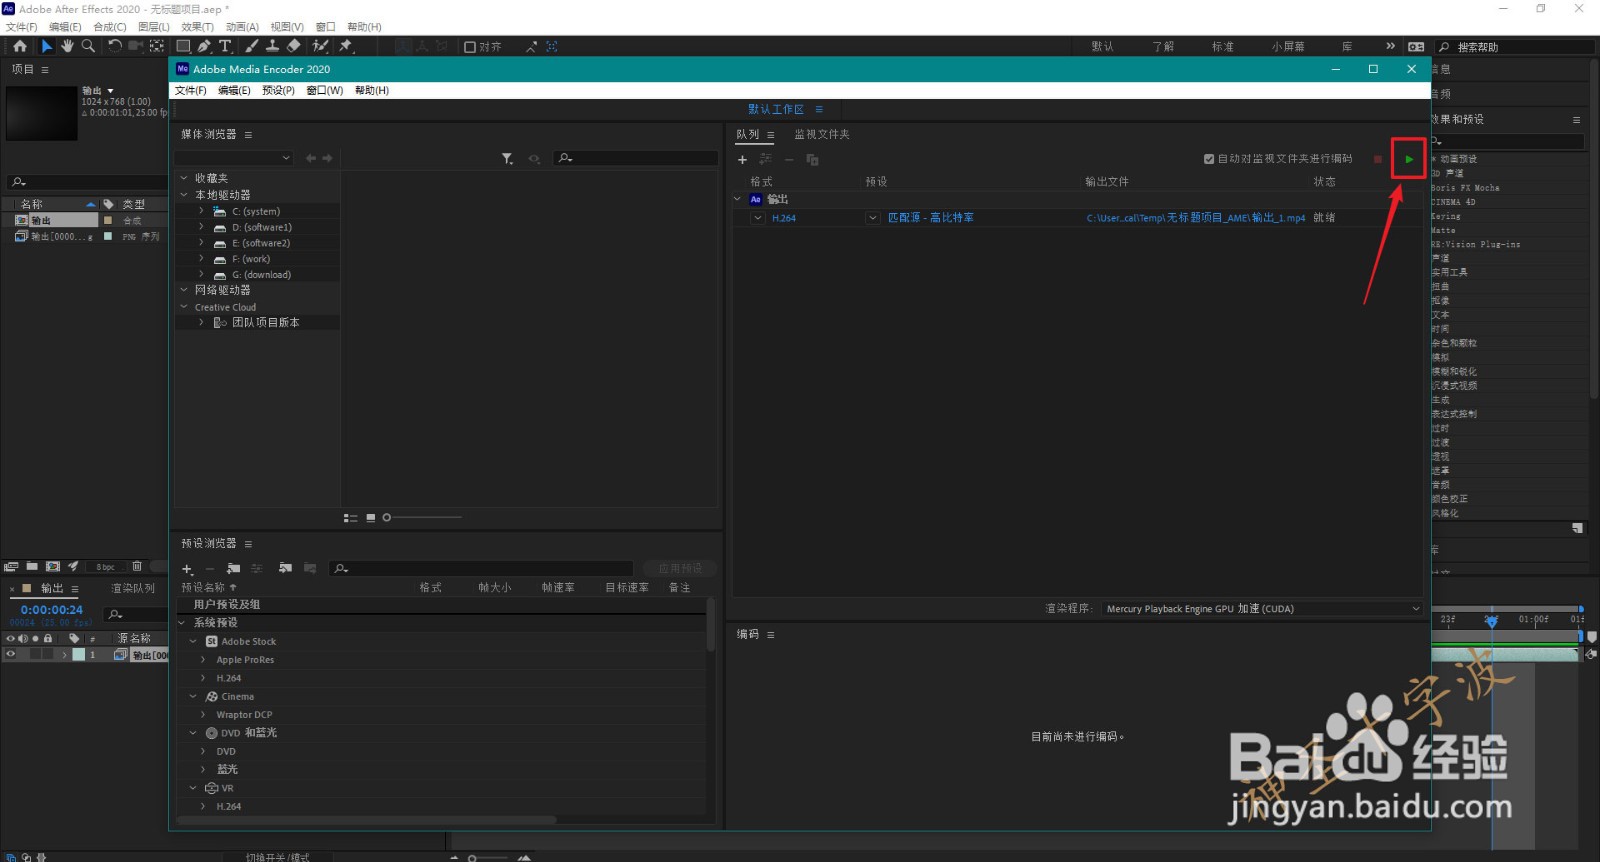
Task: Open the path dropdown in media browser
Action: (234, 158)
